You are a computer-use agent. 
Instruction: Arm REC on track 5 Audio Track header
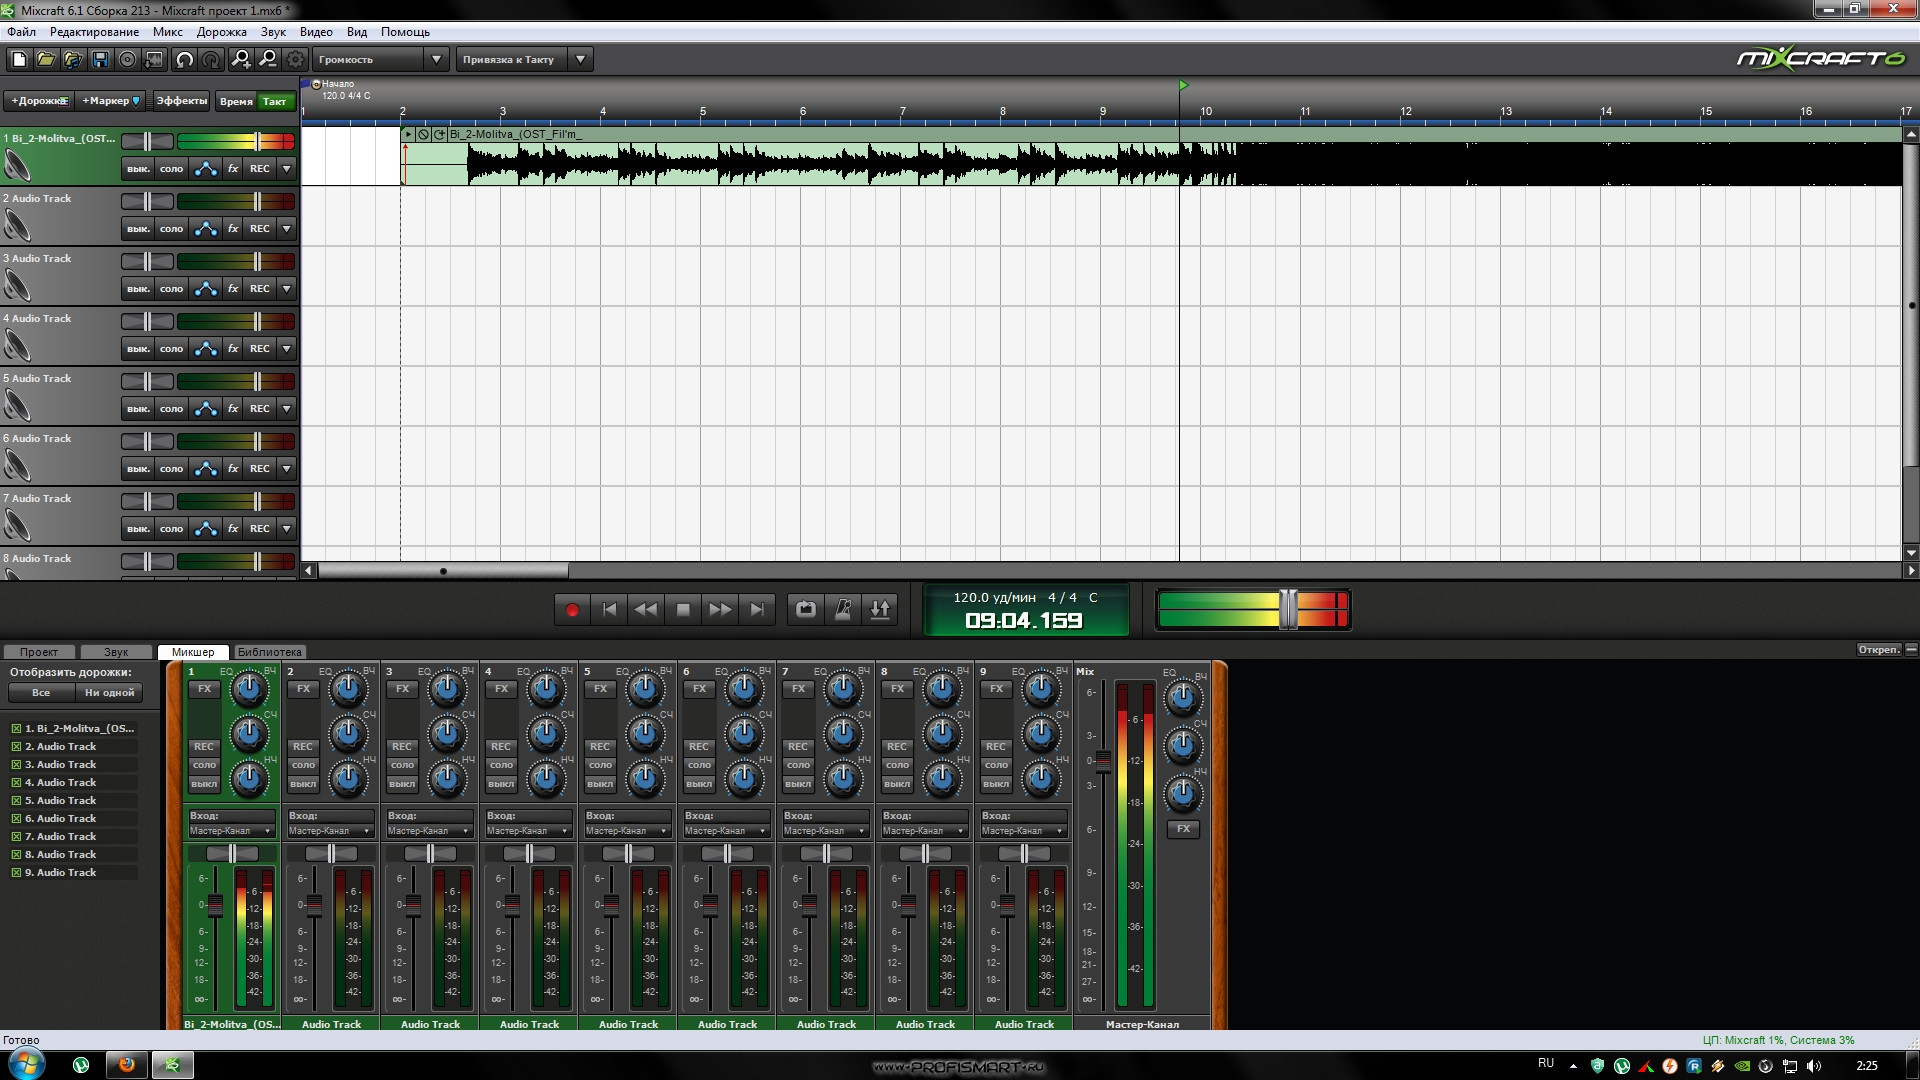tap(260, 409)
